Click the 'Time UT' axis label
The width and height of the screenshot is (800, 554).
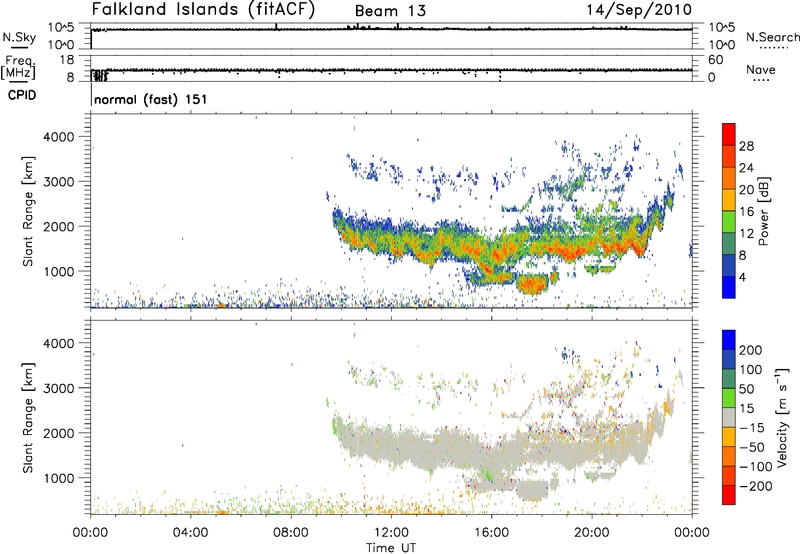[391, 547]
